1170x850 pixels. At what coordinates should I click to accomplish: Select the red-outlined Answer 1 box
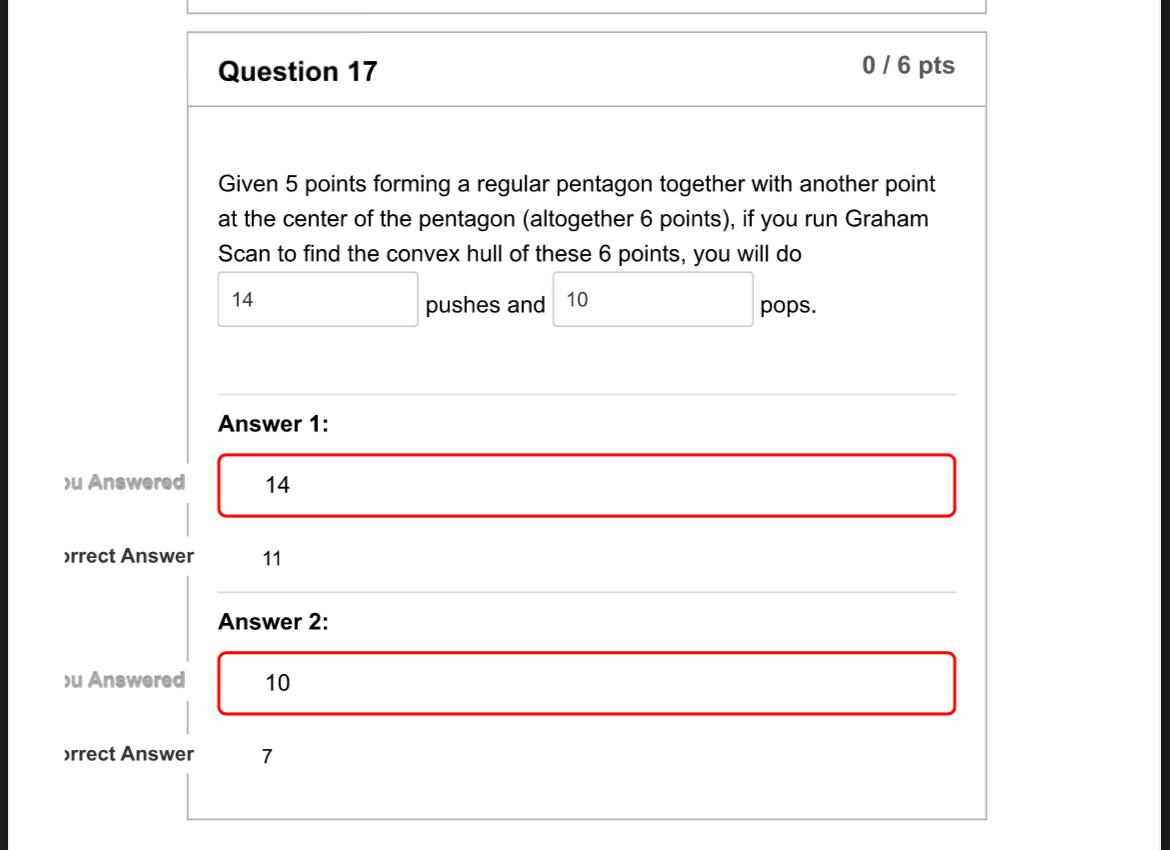(x=586, y=485)
